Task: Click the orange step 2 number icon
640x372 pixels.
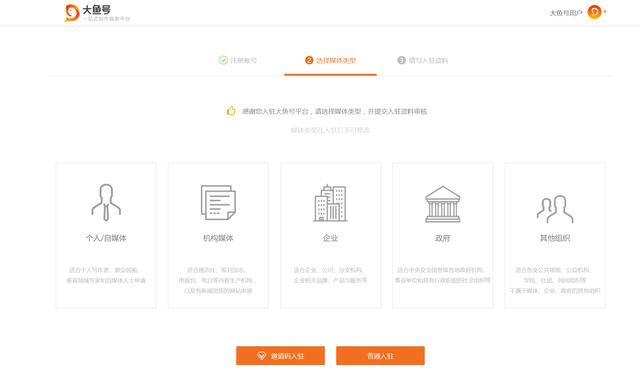Action: (x=309, y=60)
